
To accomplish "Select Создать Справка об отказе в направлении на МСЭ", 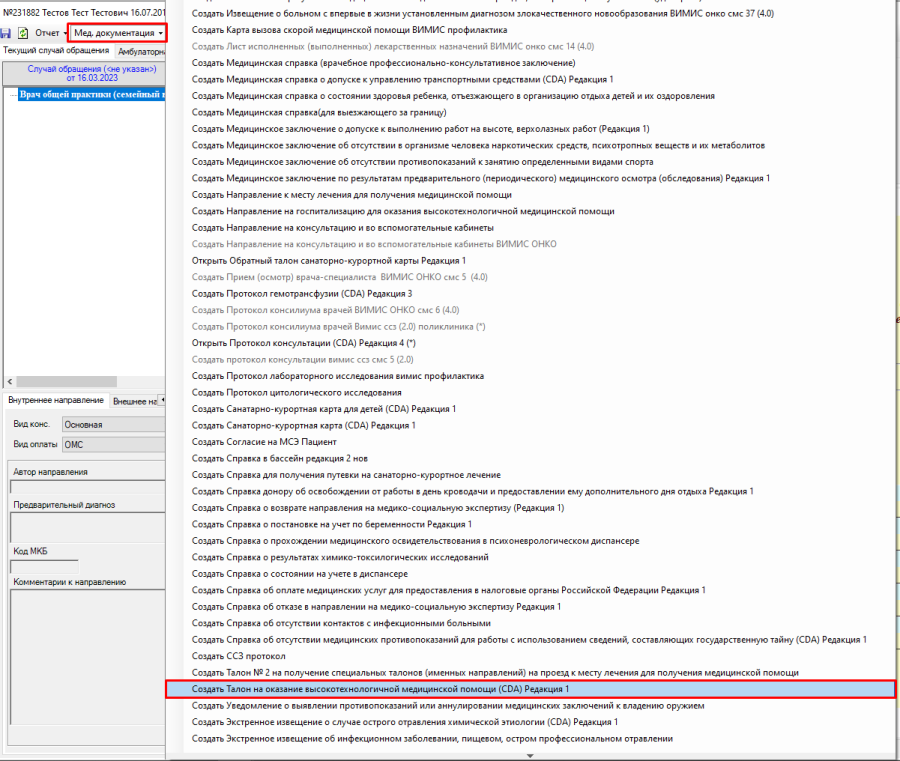I will click(x=376, y=607).
